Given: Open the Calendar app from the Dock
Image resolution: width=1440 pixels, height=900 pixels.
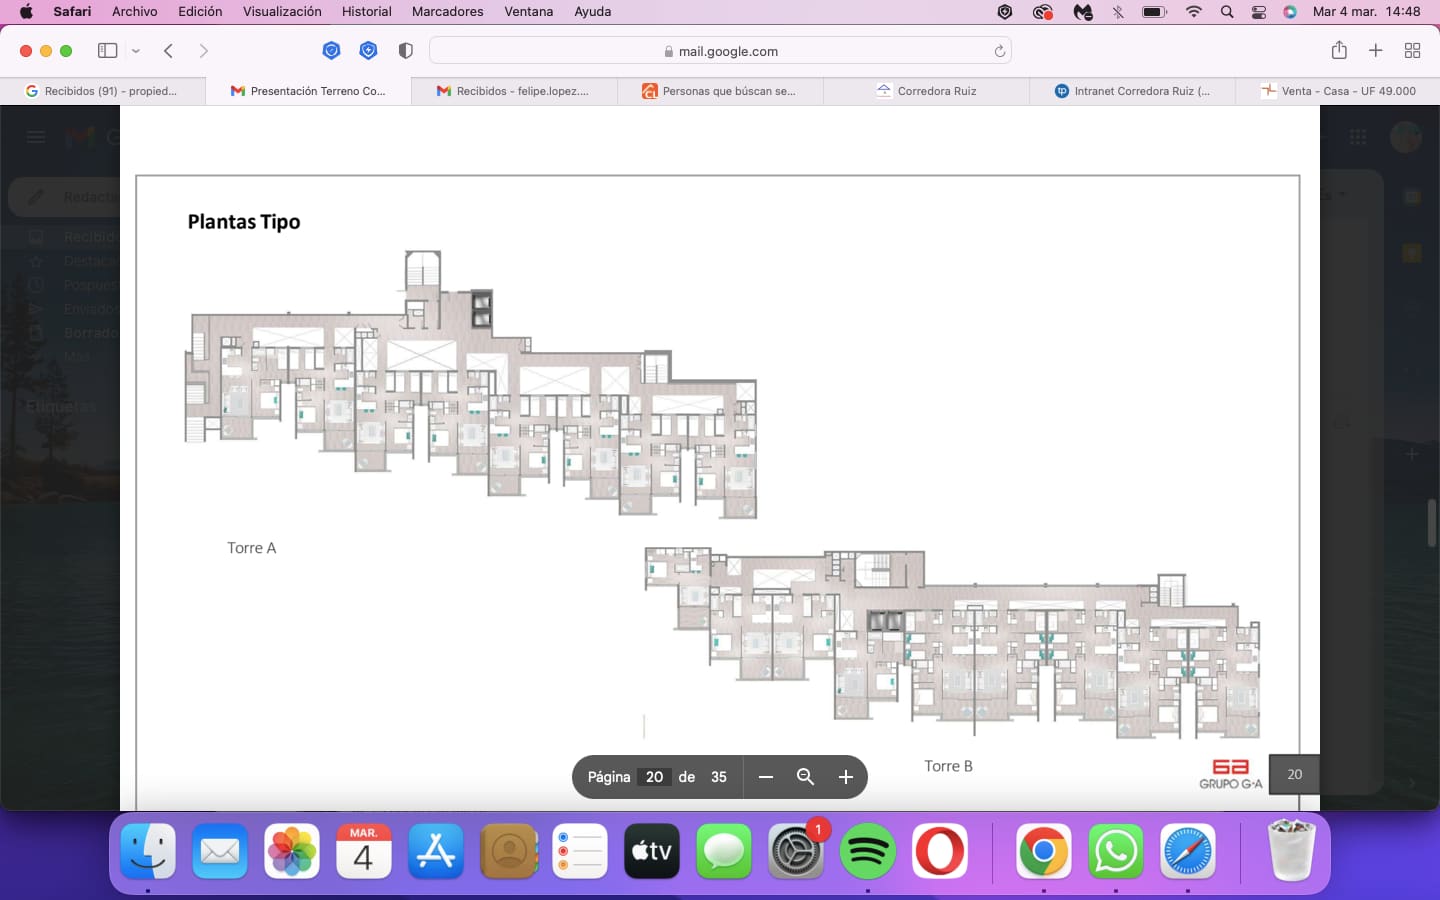Looking at the screenshot, I should pyautogui.click(x=364, y=852).
